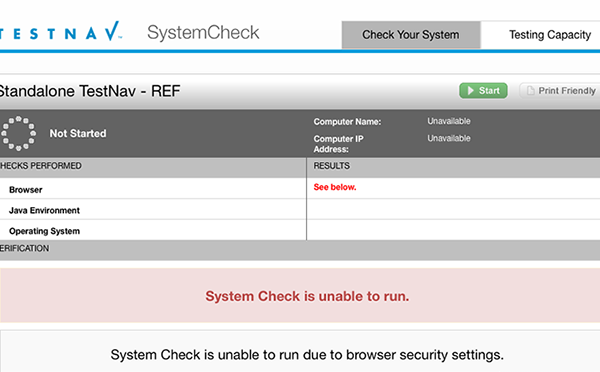Viewport: 600px width, 372px height.
Task: Open the Check Your System tab
Action: 411,35
